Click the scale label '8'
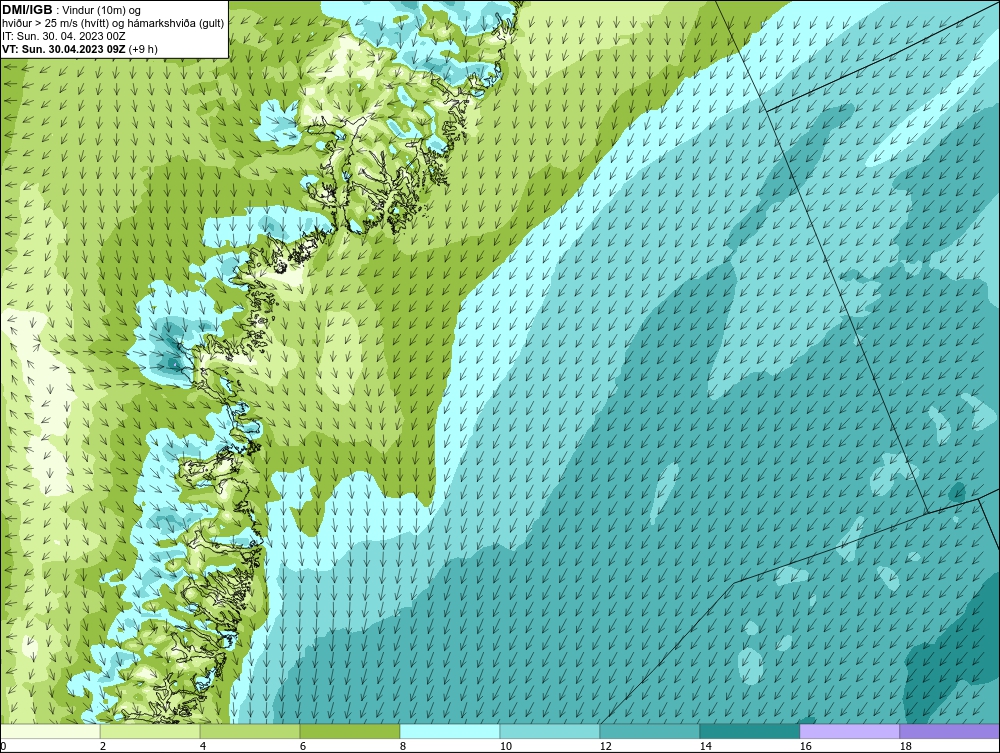The width and height of the screenshot is (1000, 753). pos(402,746)
